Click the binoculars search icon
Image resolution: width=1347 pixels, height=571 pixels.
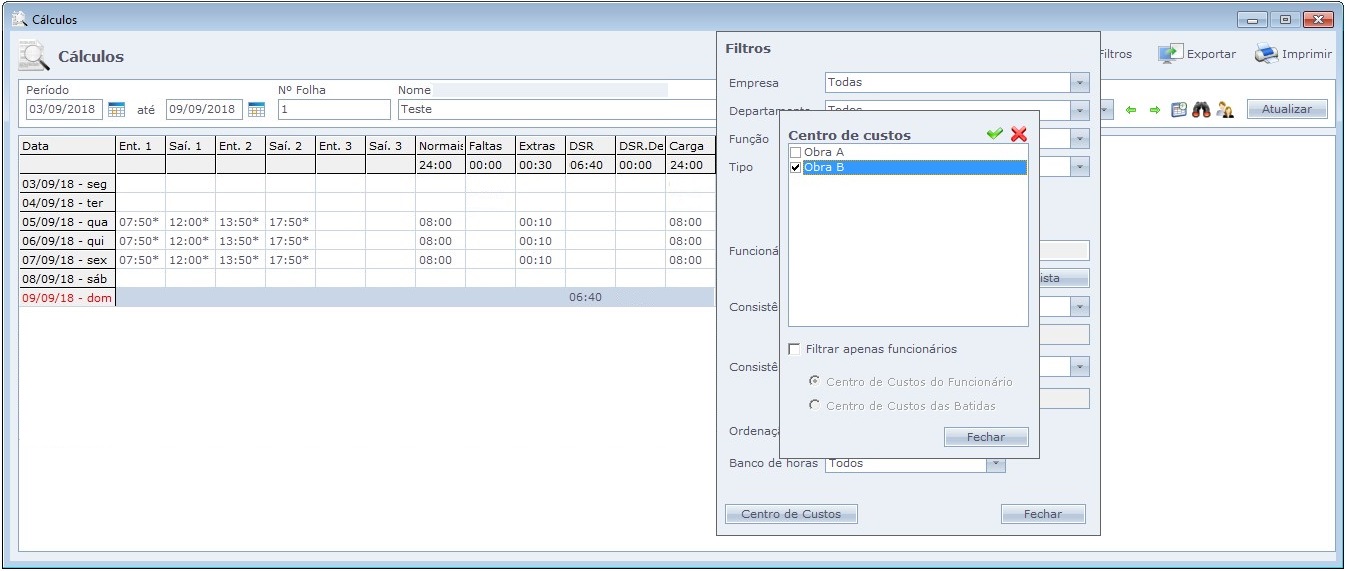point(1201,110)
